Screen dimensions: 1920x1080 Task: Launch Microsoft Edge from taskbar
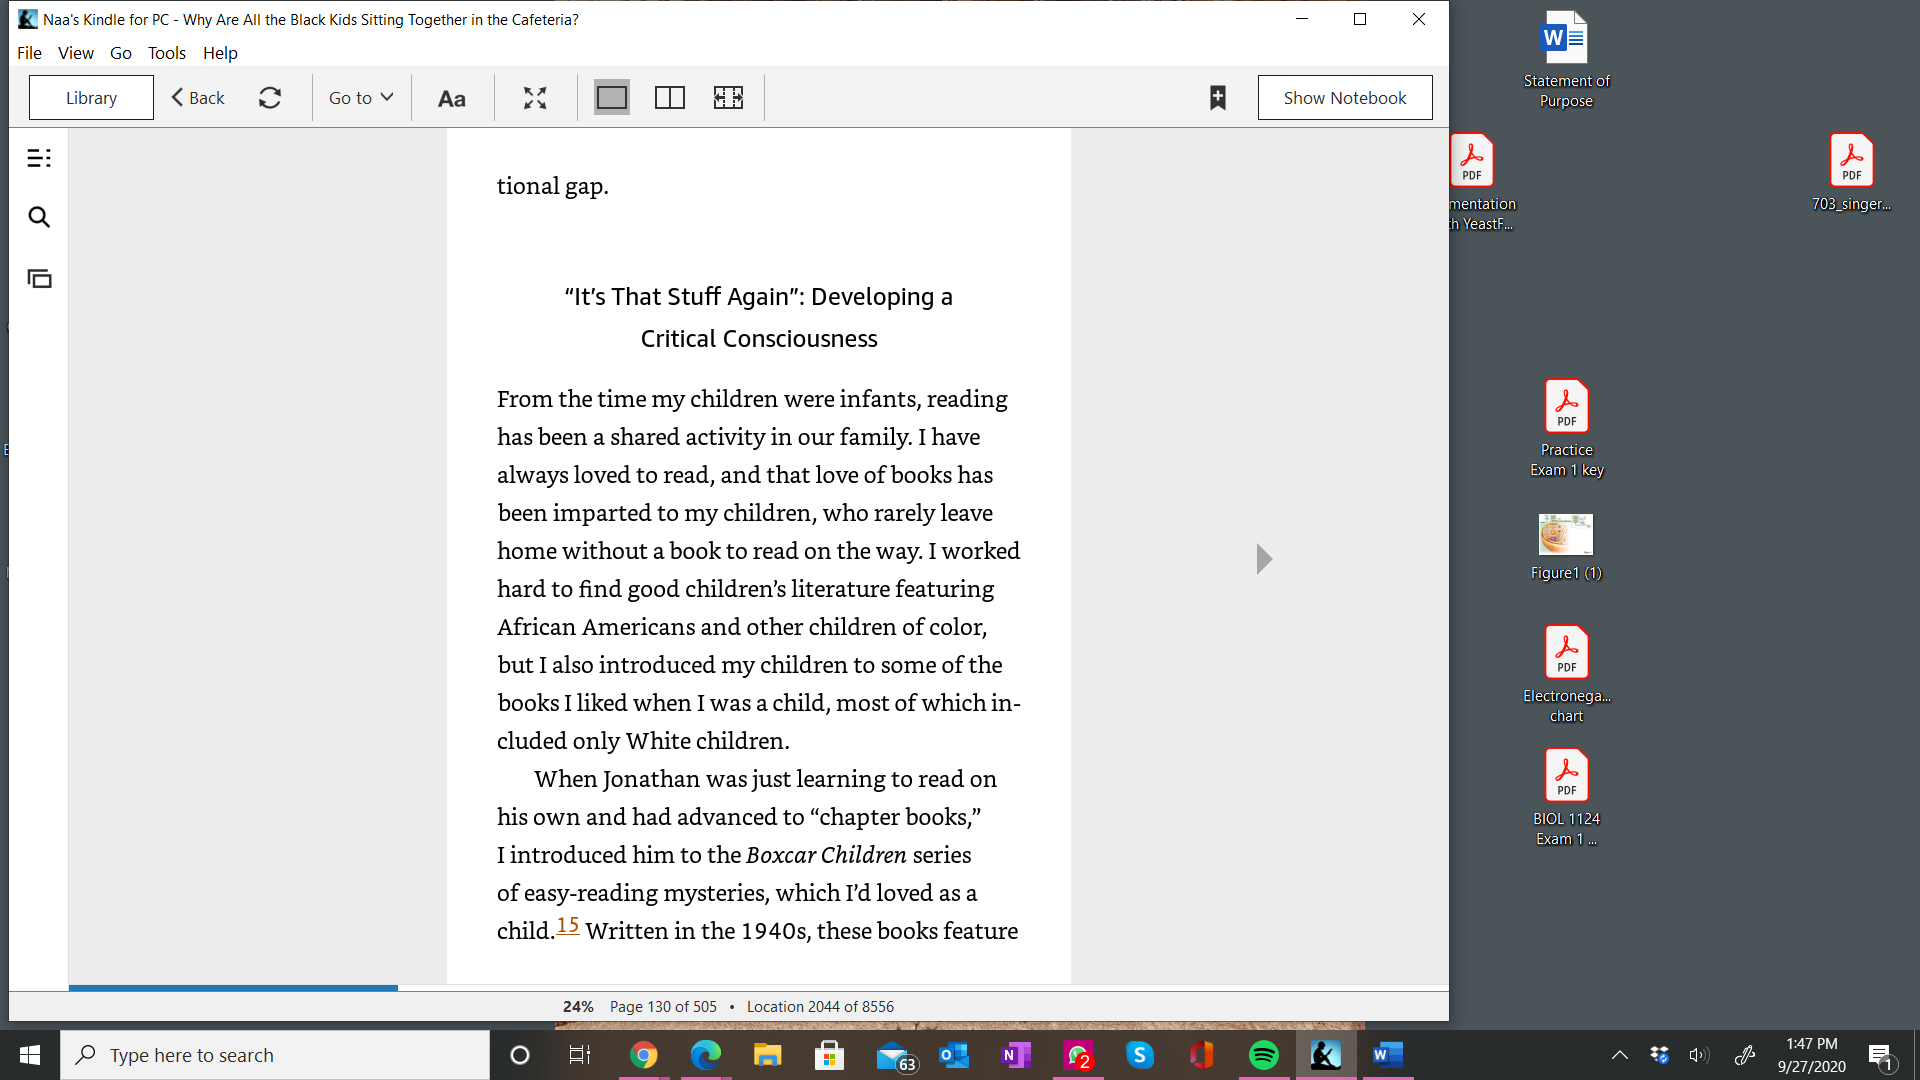(706, 1055)
